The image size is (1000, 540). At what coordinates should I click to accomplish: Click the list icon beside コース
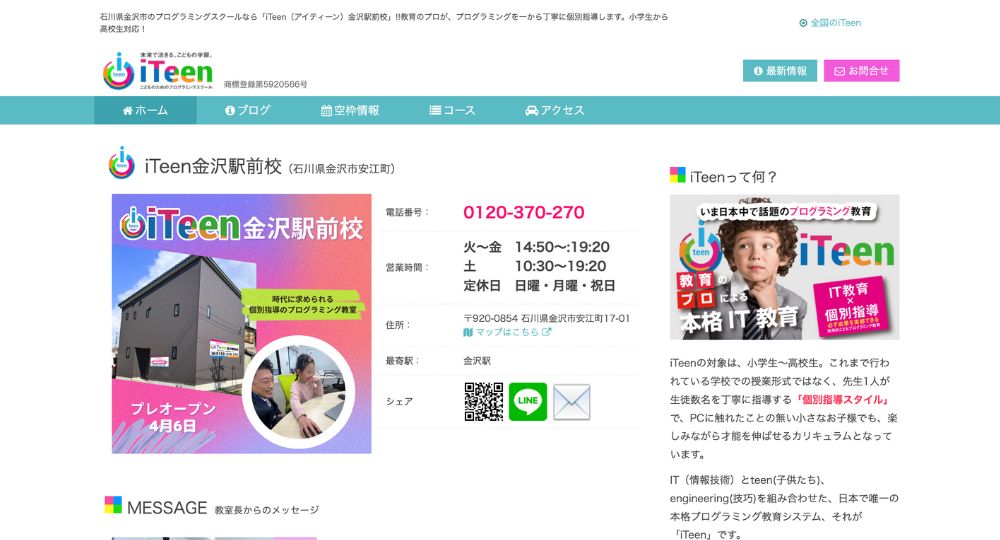435,110
